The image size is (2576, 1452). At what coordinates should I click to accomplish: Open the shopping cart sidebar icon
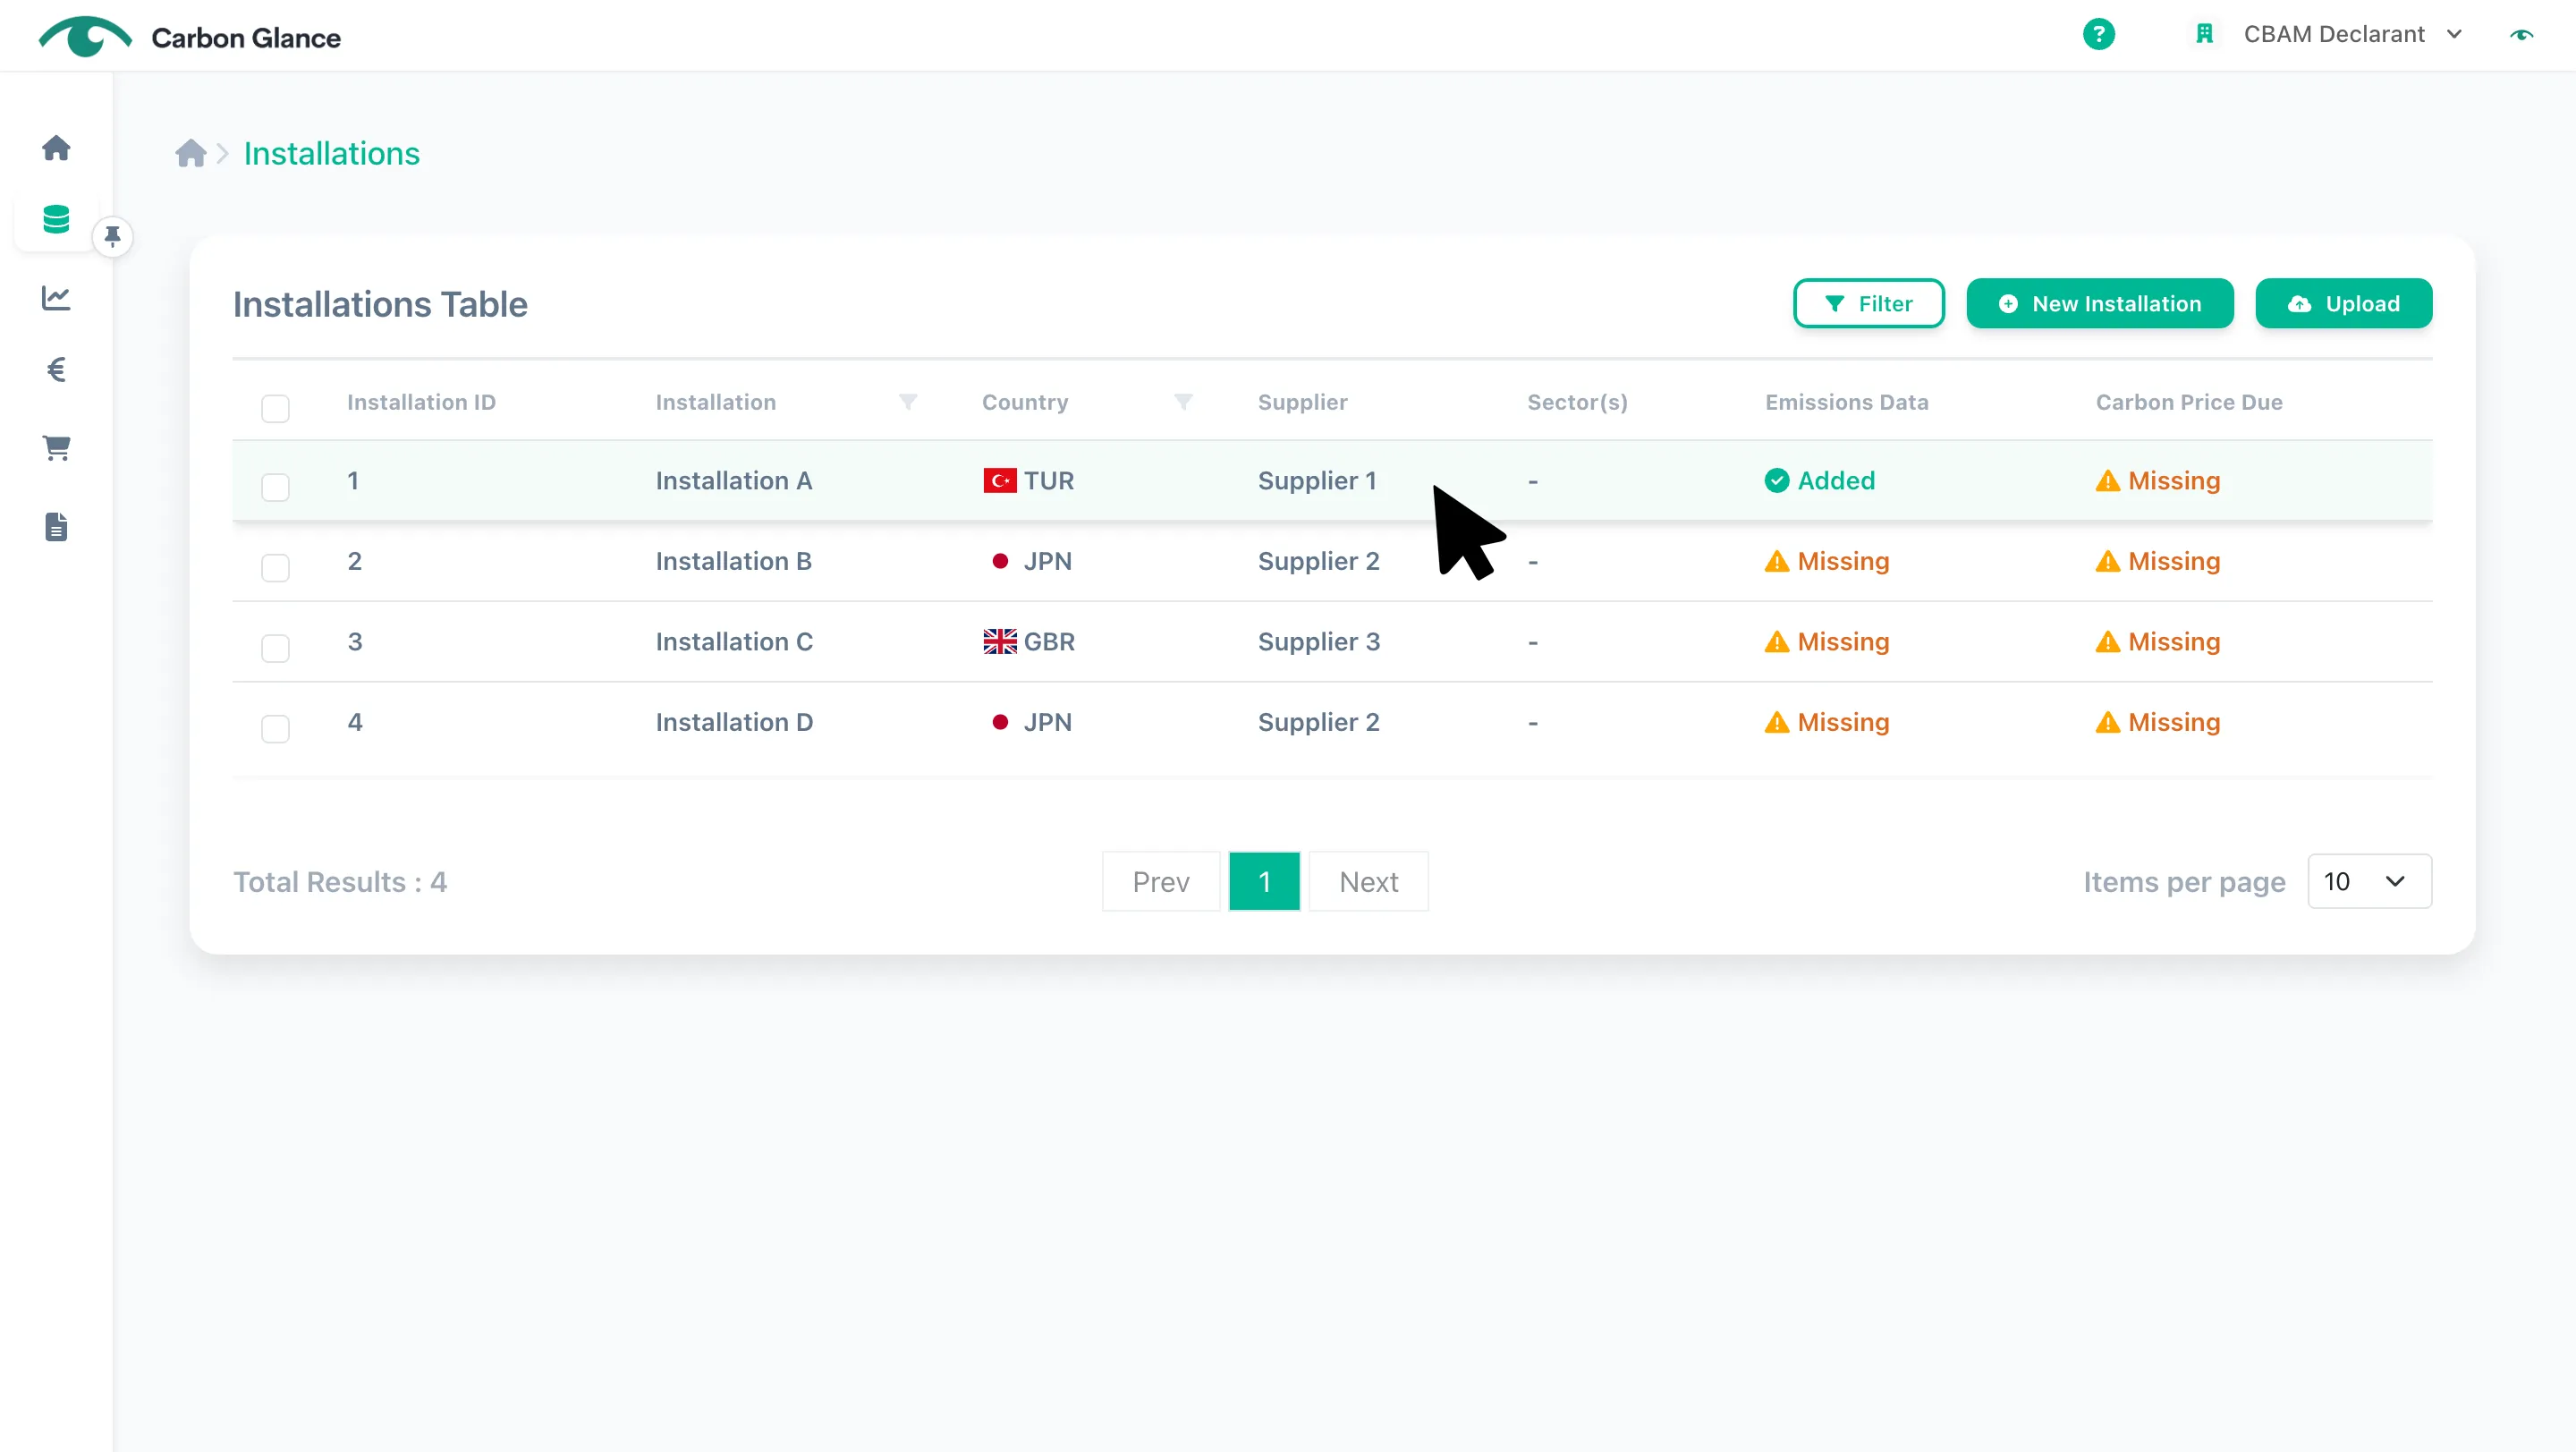click(56, 448)
